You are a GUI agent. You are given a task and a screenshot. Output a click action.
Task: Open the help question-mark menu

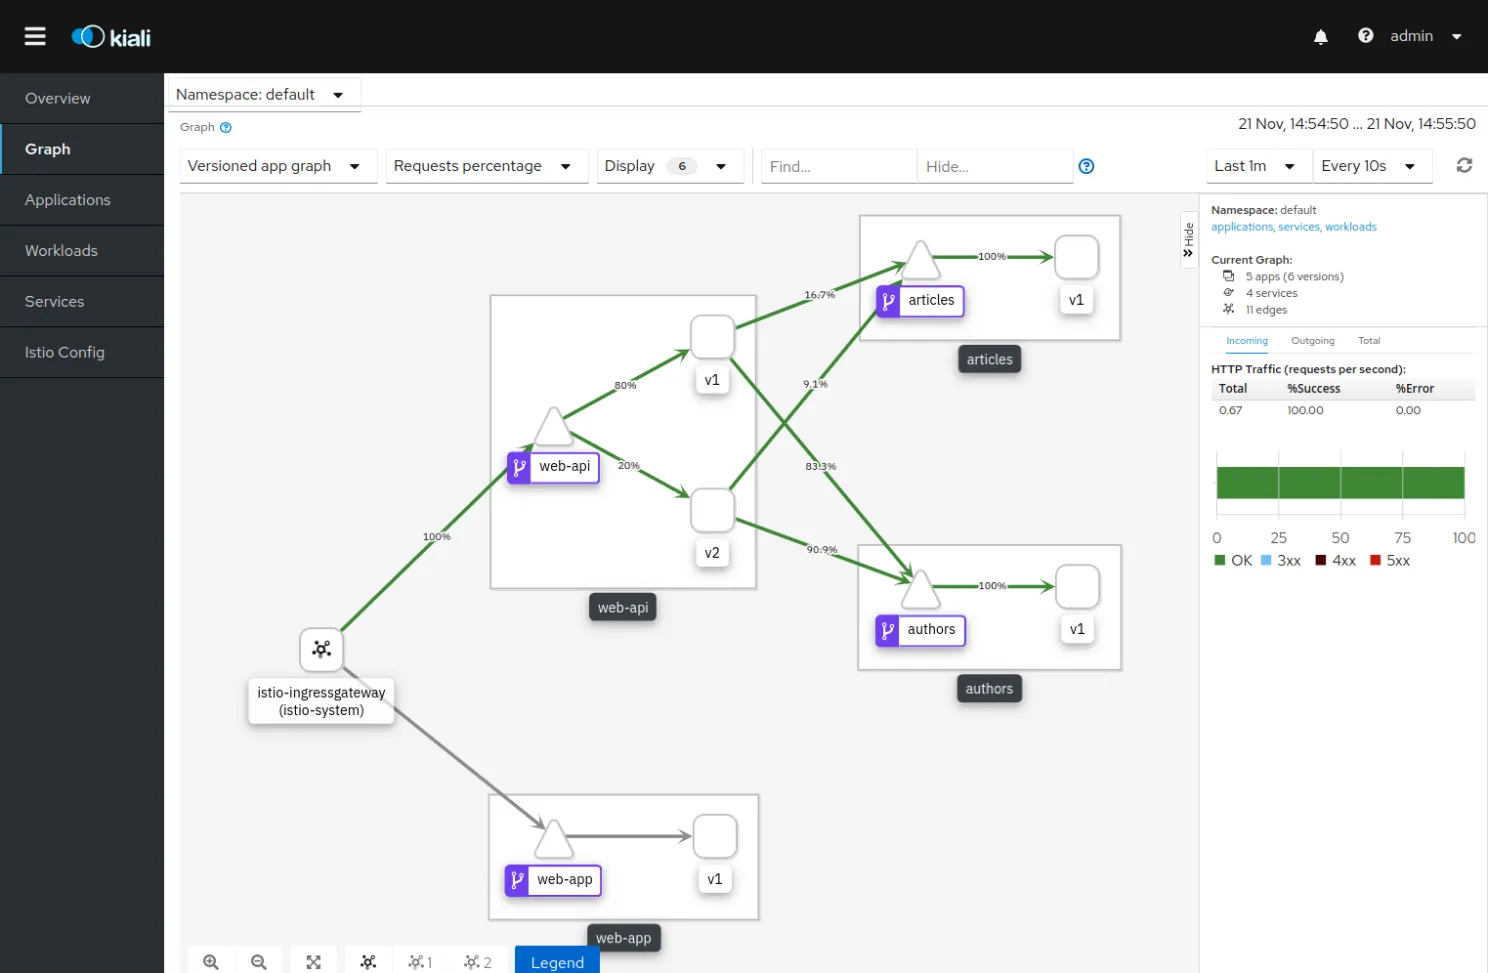(1366, 36)
